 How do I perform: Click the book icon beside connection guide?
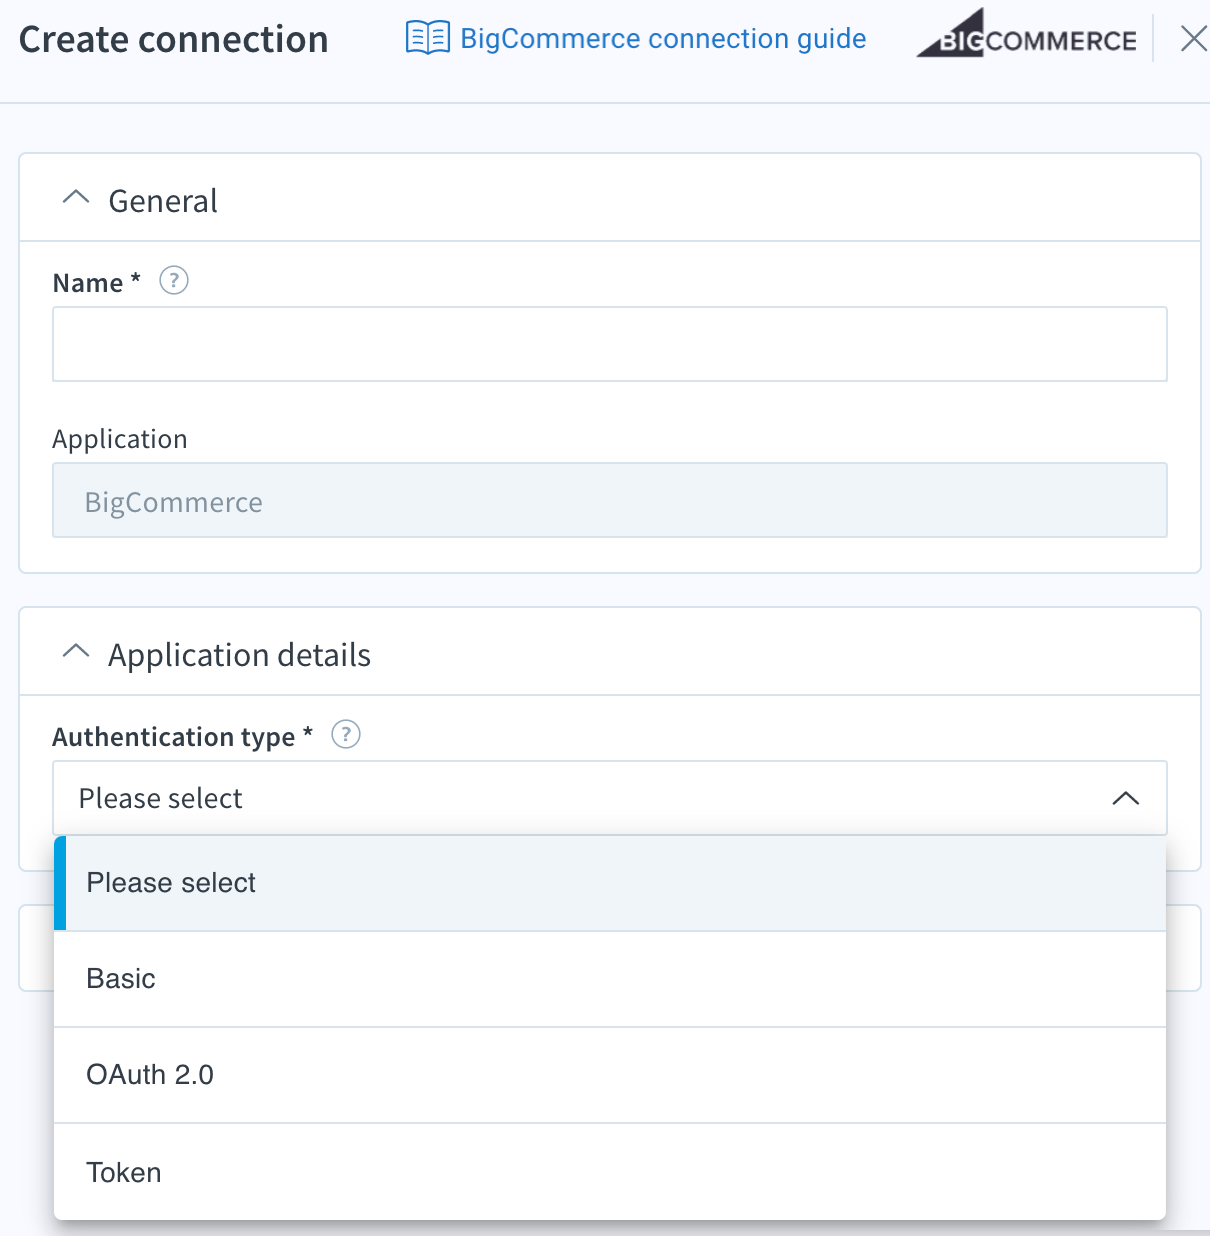[428, 38]
